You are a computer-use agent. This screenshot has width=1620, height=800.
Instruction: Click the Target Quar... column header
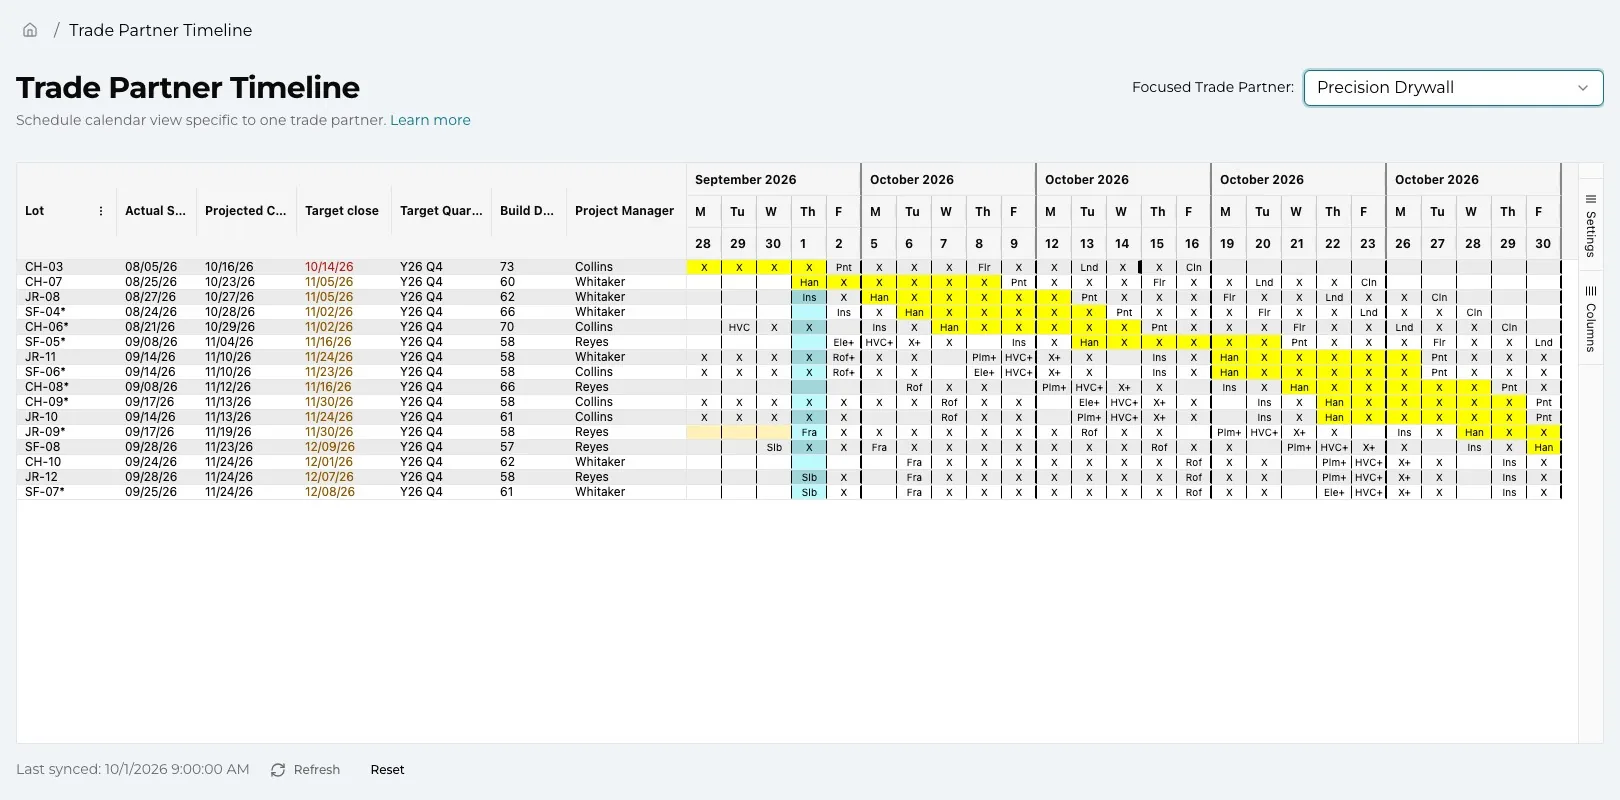point(441,211)
